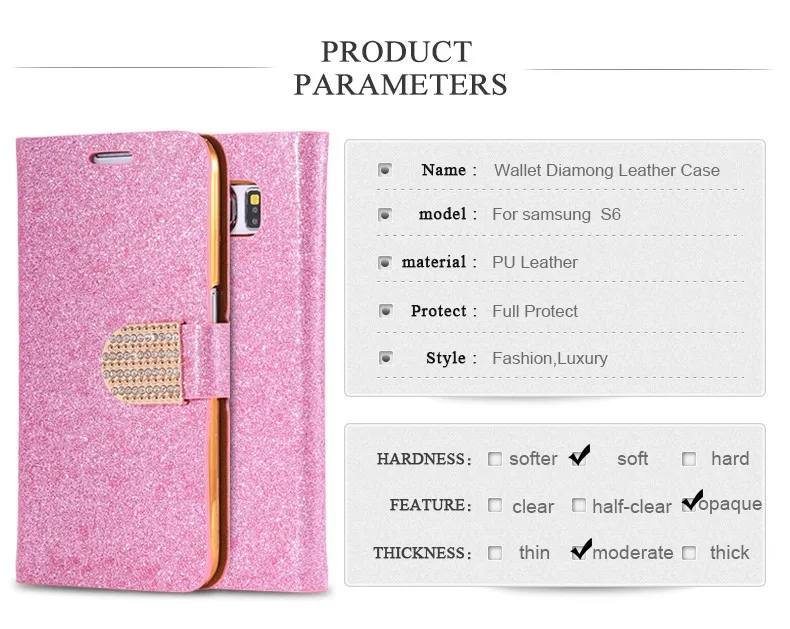The height and width of the screenshot is (629, 790).
Task: Click the diamond-studded clasp on the case
Action: [x=143, y=362]
